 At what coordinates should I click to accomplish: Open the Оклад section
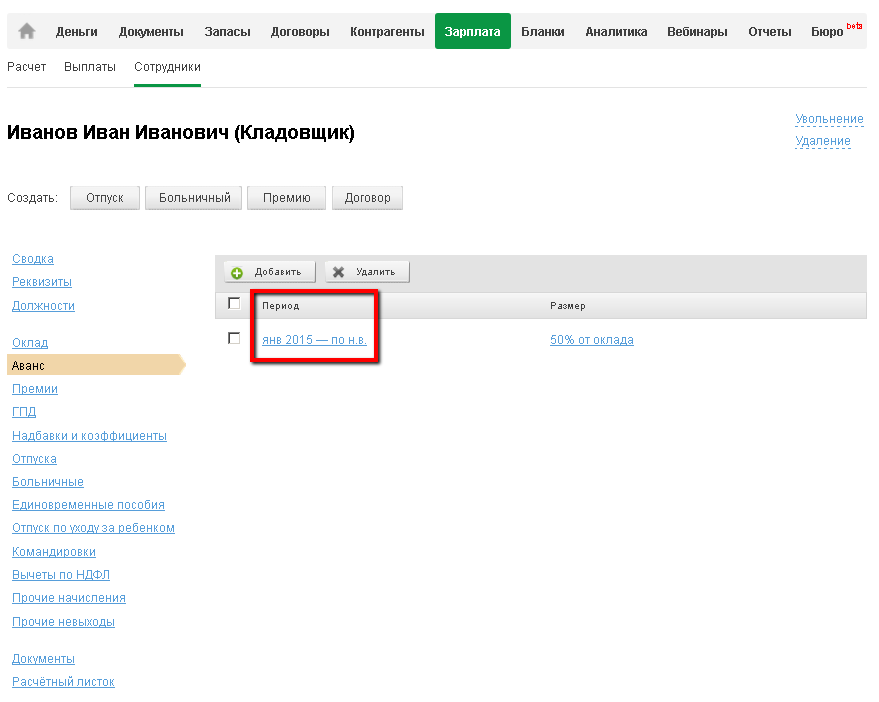30,343
